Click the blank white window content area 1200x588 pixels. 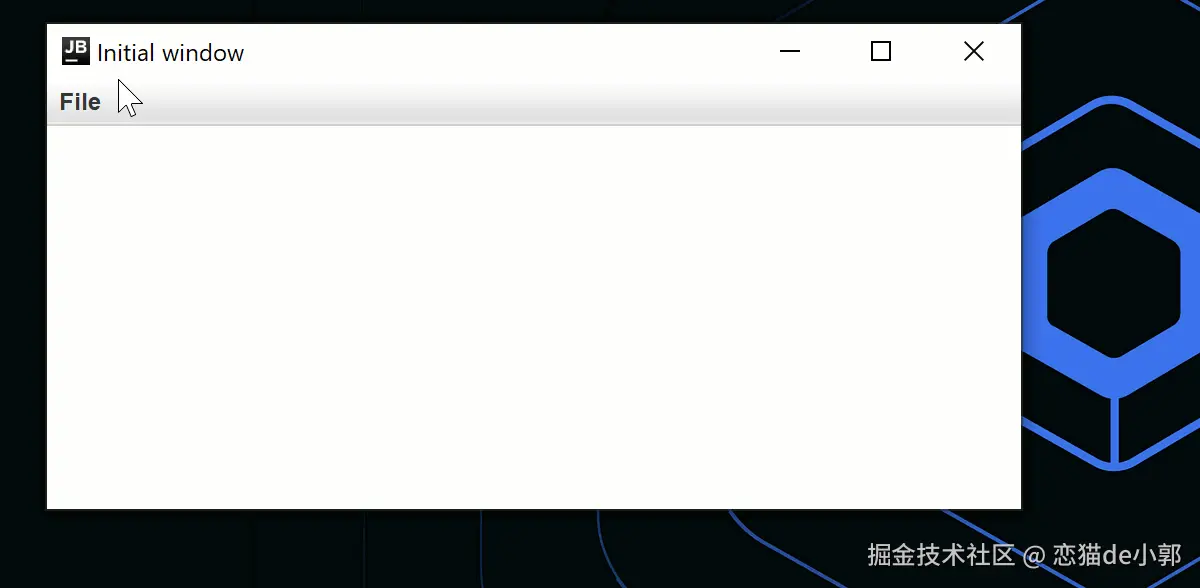(534, 317)
